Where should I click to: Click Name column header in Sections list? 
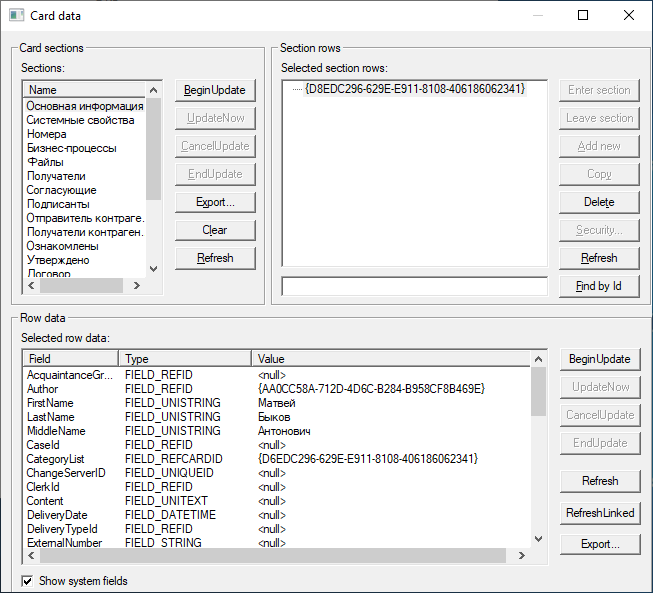click(84, 90)
